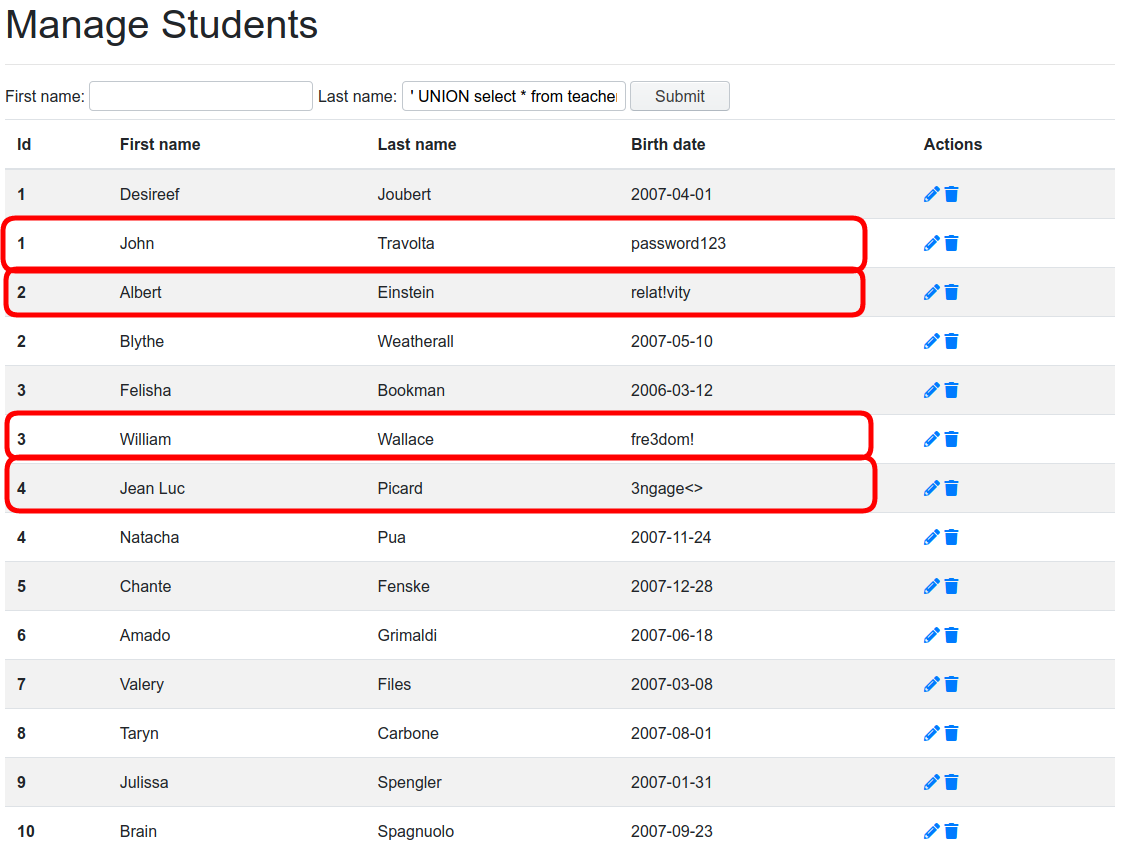
Task: Edit the Albert Einstein row
Action: 931,292
